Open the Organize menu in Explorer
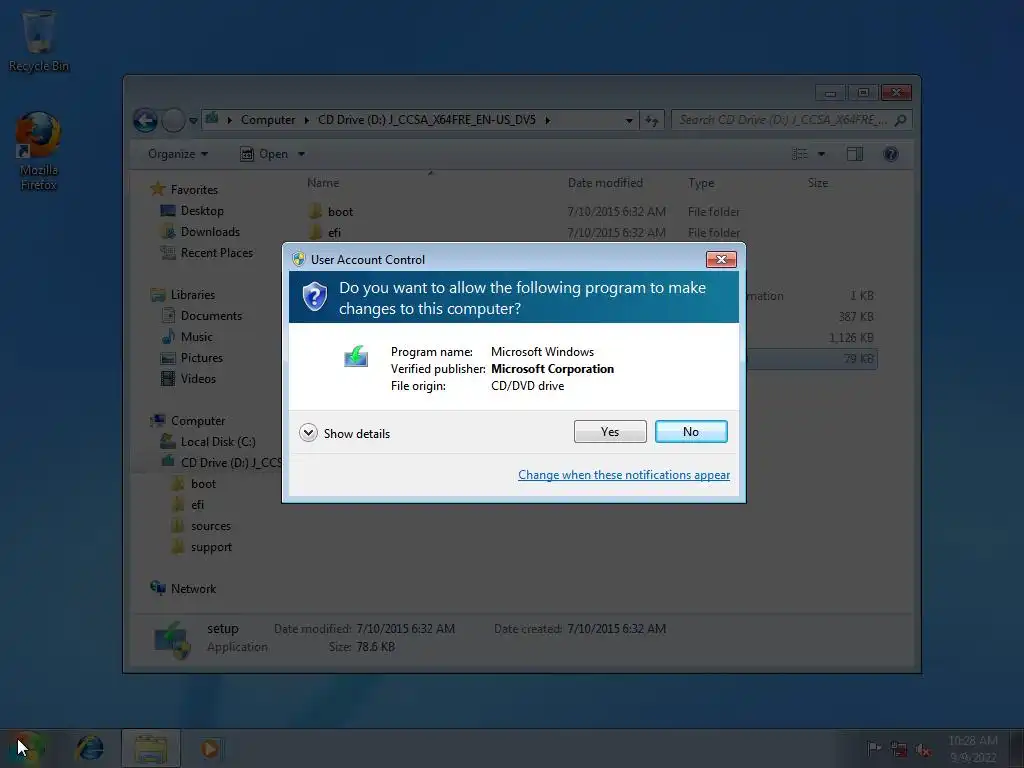The height and width of the screenshot is (768, 1024). (x=178, y=154)
